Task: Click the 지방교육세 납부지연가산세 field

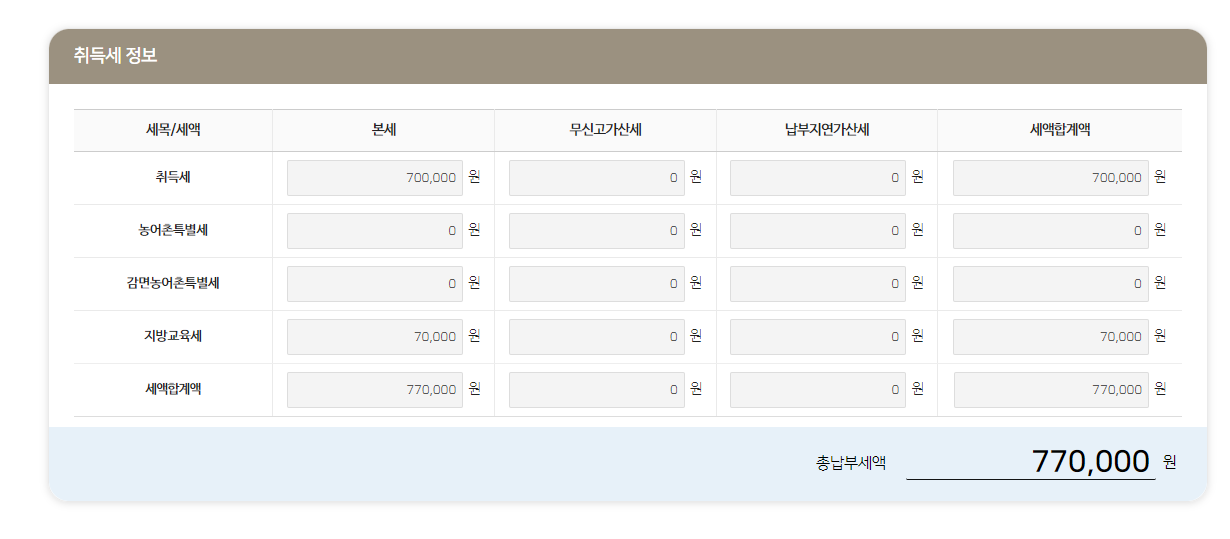Action: coord(818,337)
